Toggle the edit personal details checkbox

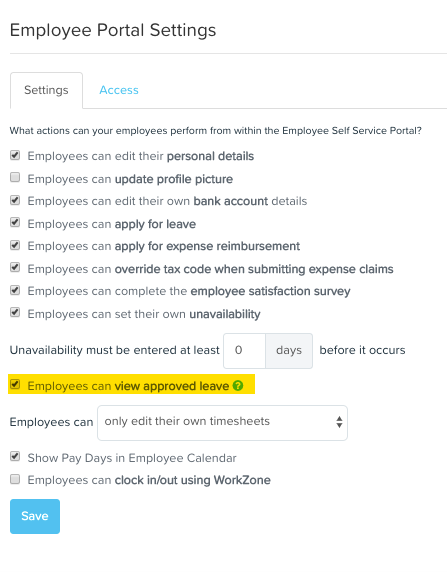(15, 155)
